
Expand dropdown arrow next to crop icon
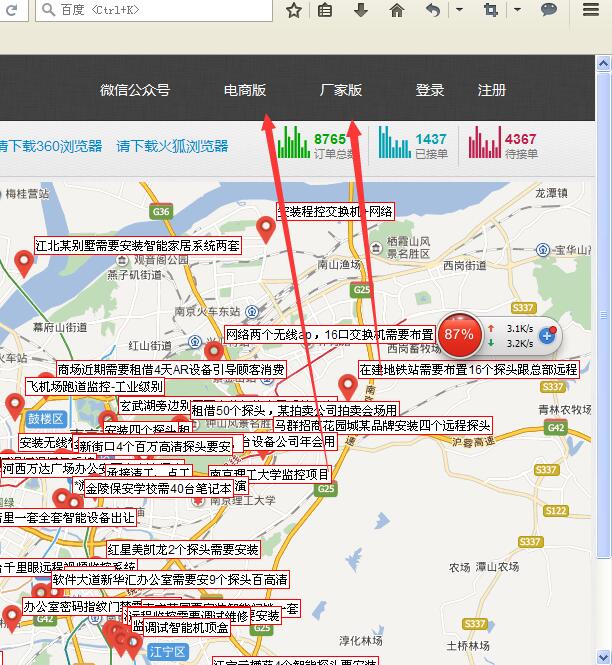(517, 10)
